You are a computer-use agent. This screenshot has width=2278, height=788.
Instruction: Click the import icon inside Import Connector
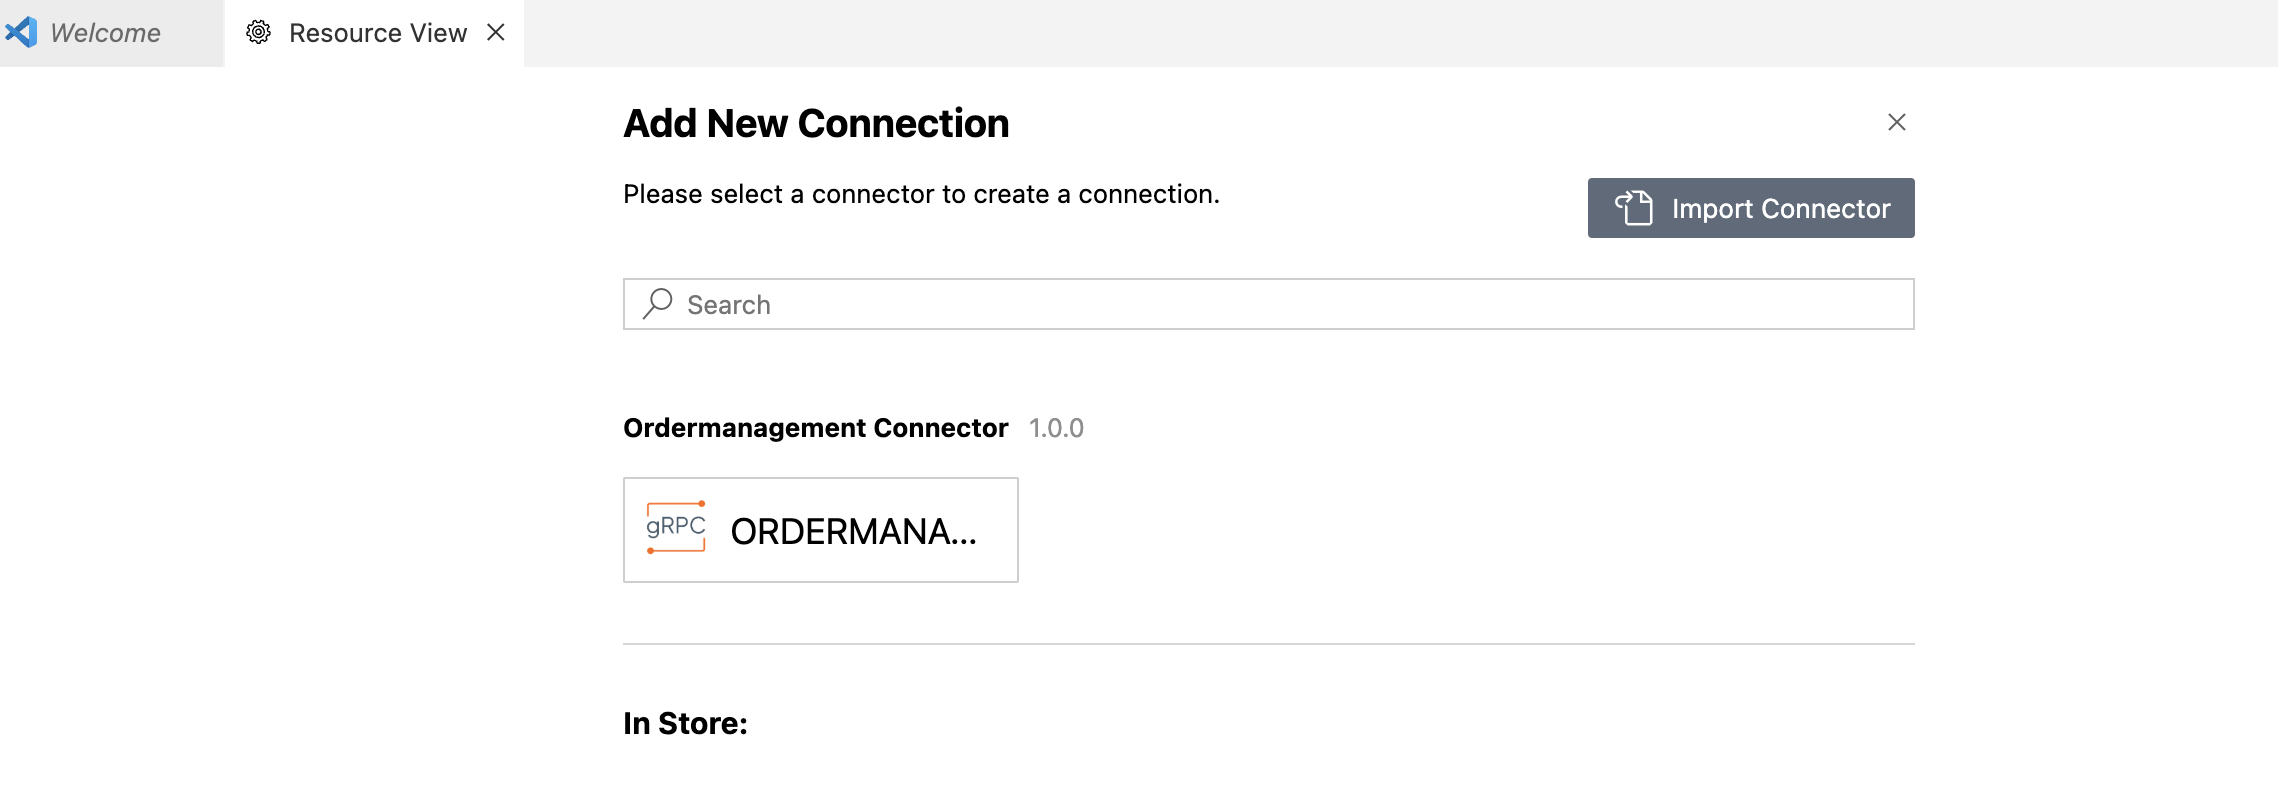point(1634,208)
